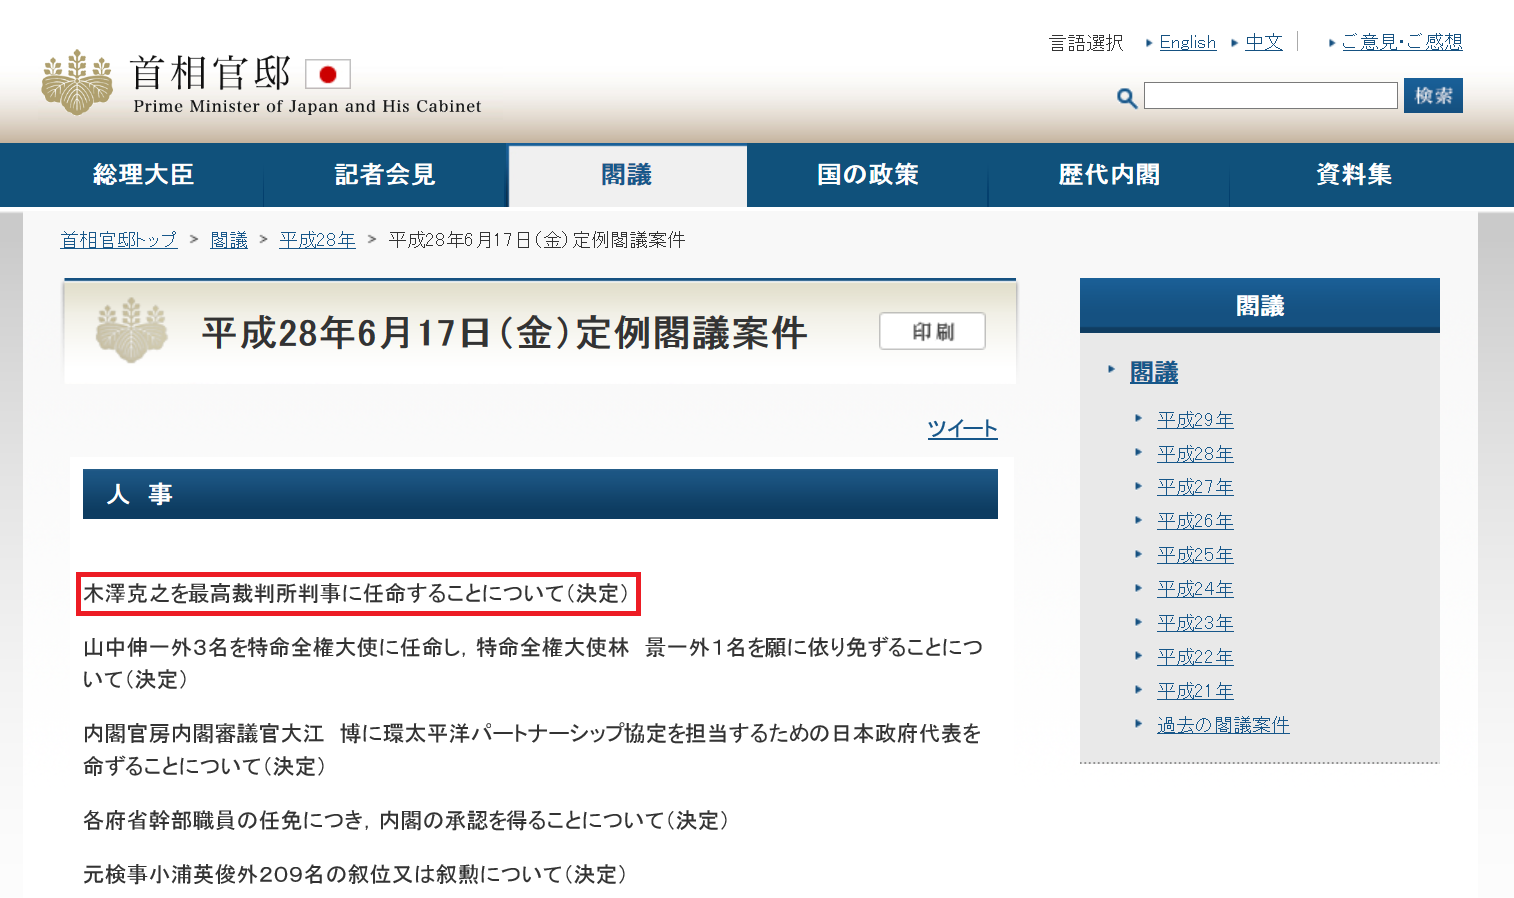Open the 国の政策 navigation tab
This screenshot has height=898, width=1514.
867,174
